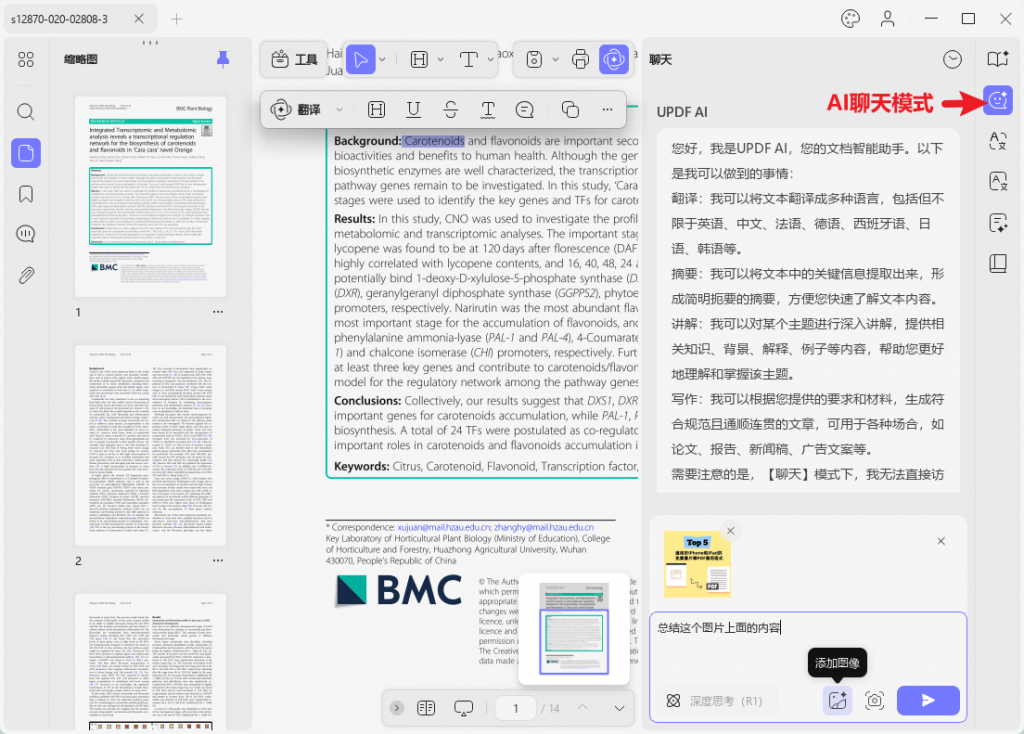
Task: Open the comments panel icon
Action: pos(26,234)
